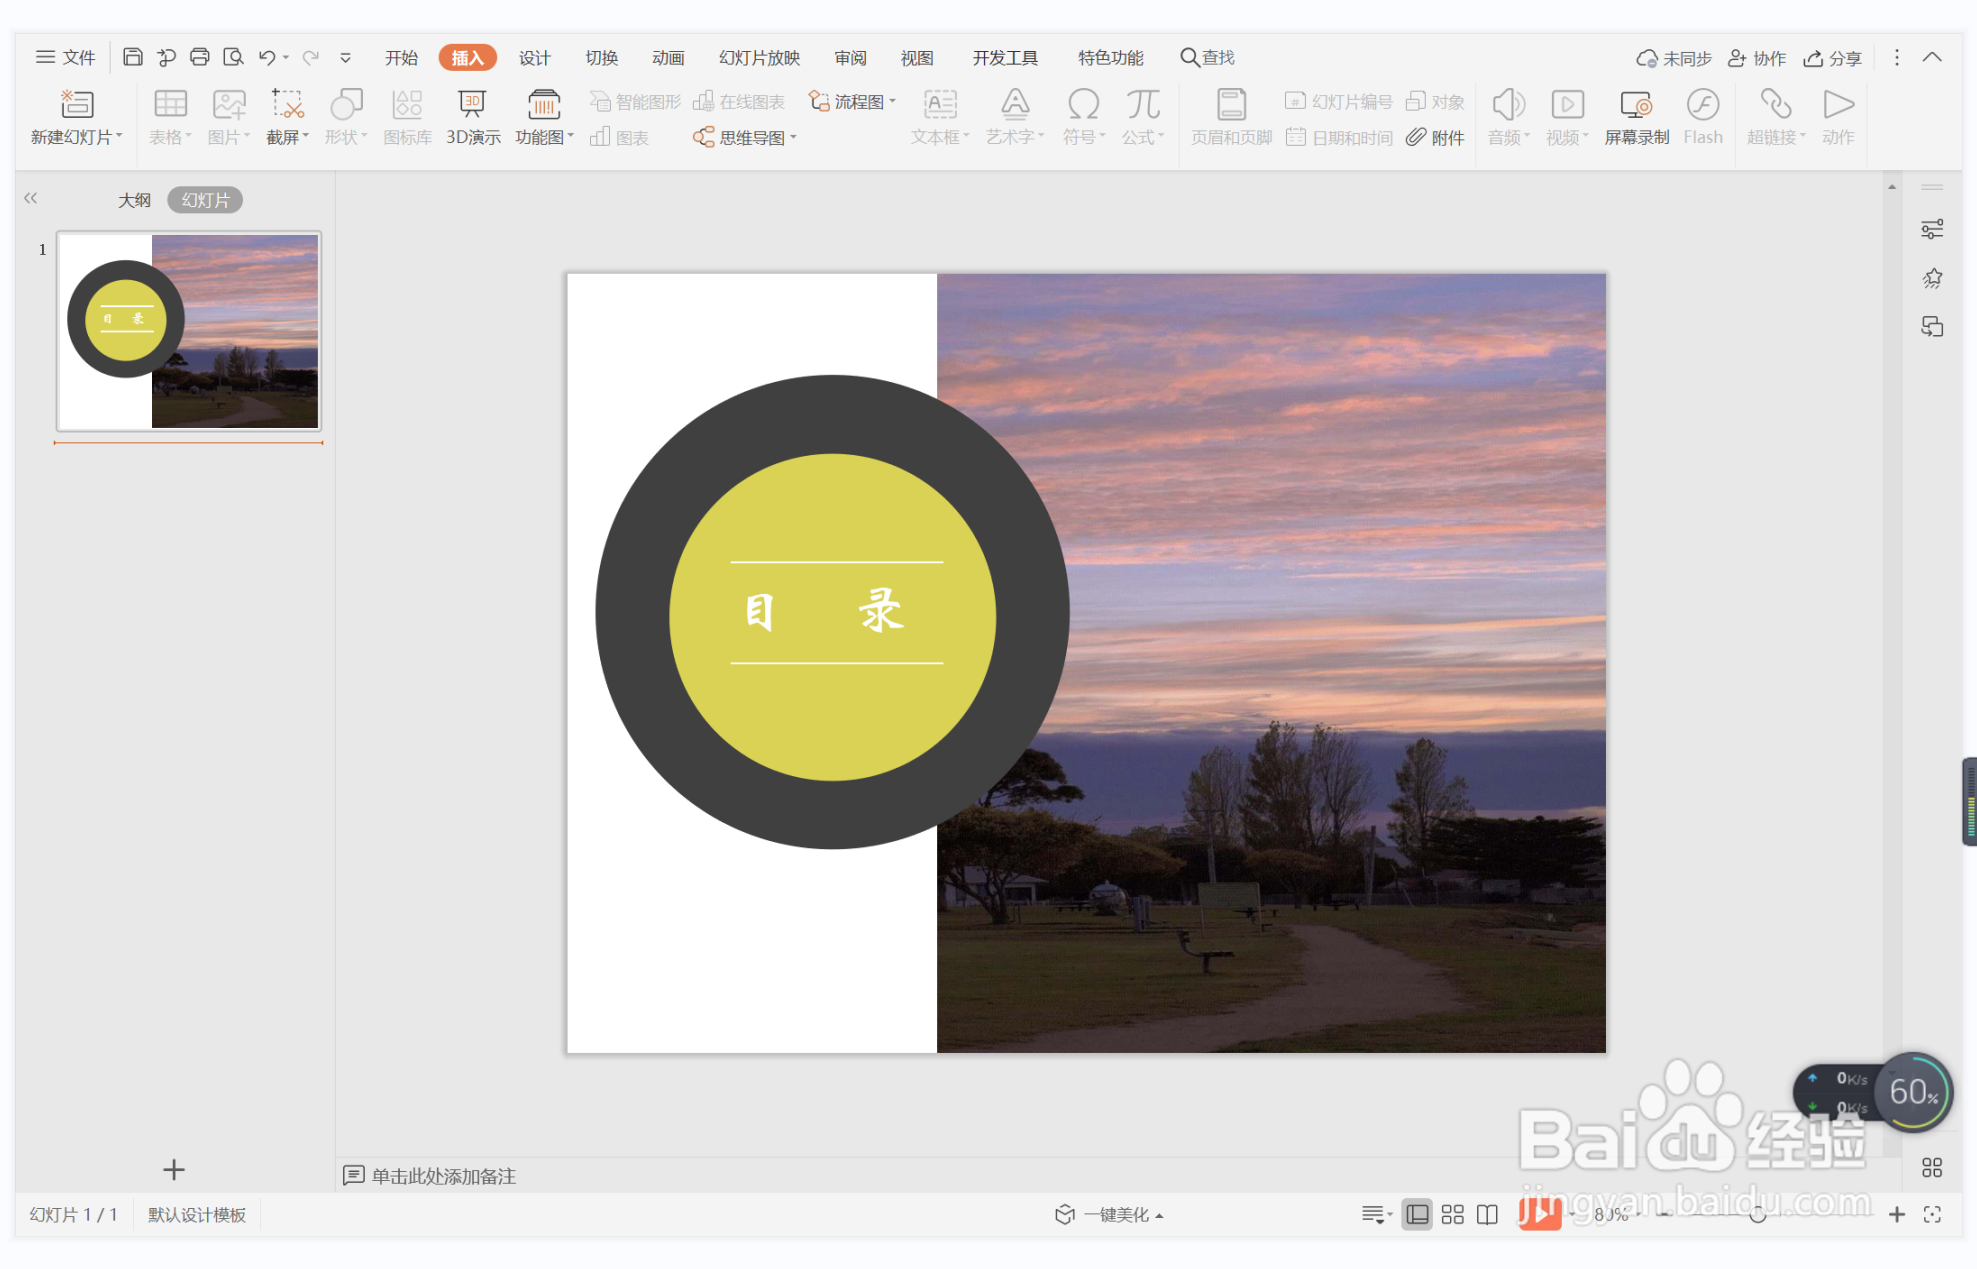The image size is (1977, 1269).
Task: Click the 分享 share button
Action: [1832, 58]
